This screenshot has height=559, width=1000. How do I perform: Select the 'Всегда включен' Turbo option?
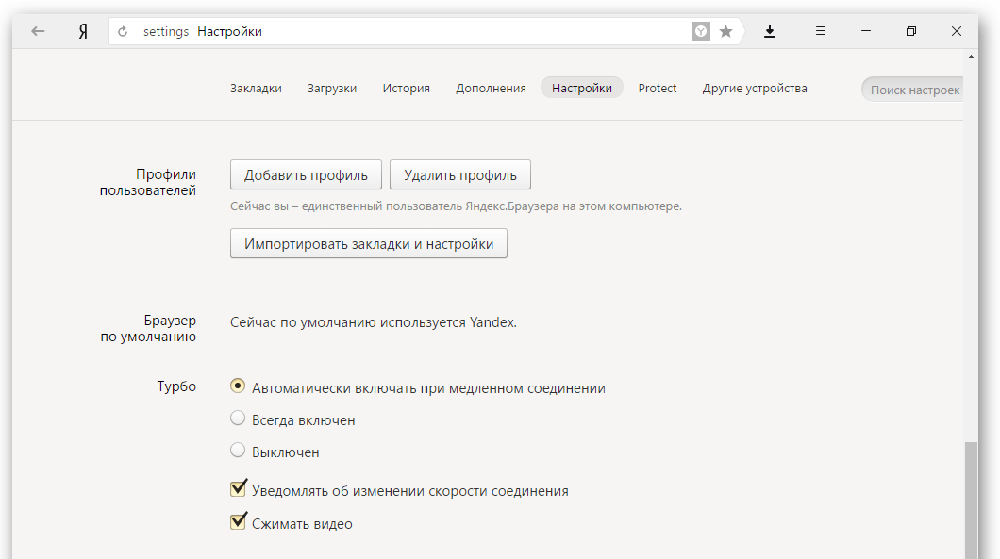point(238,419)
